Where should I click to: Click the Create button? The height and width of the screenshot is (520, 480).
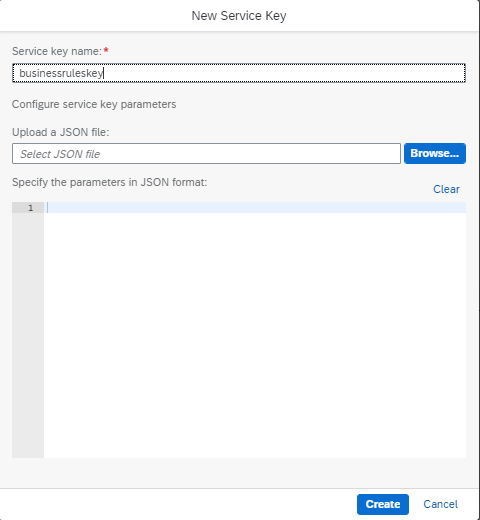tap(383, 504)
